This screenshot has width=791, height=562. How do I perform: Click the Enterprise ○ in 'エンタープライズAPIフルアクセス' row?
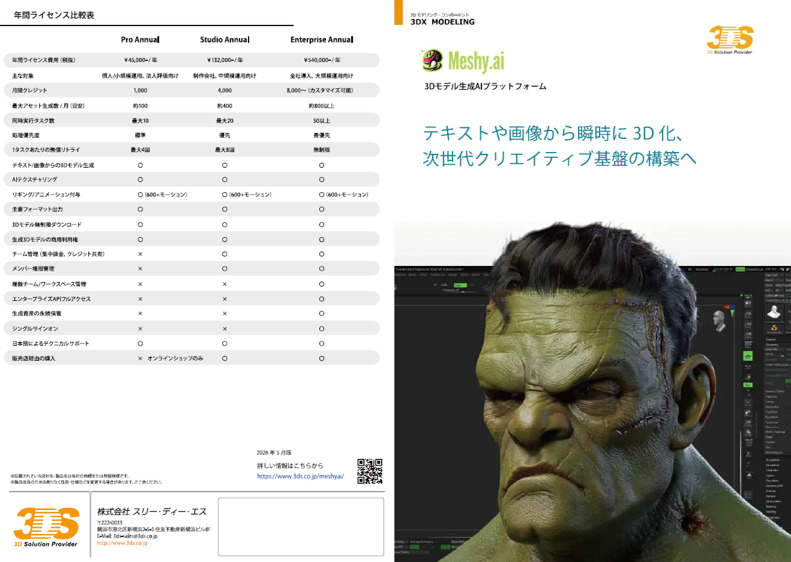pos(321,299)
